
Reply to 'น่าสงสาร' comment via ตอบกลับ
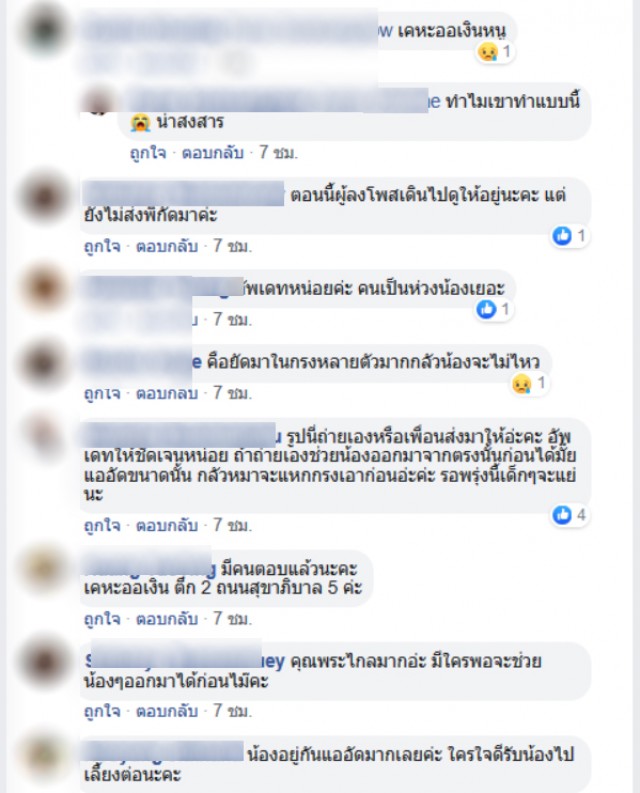213,152
